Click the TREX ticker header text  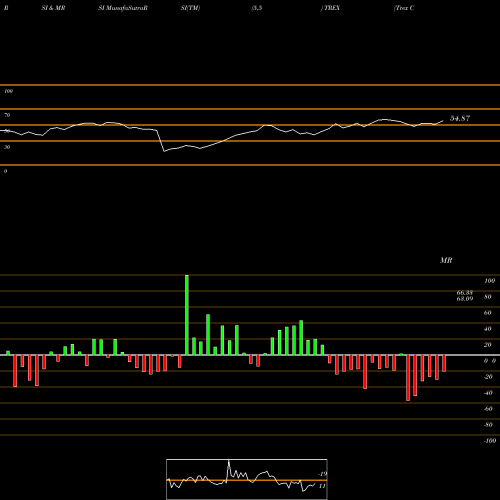click(x=331, y=8)
